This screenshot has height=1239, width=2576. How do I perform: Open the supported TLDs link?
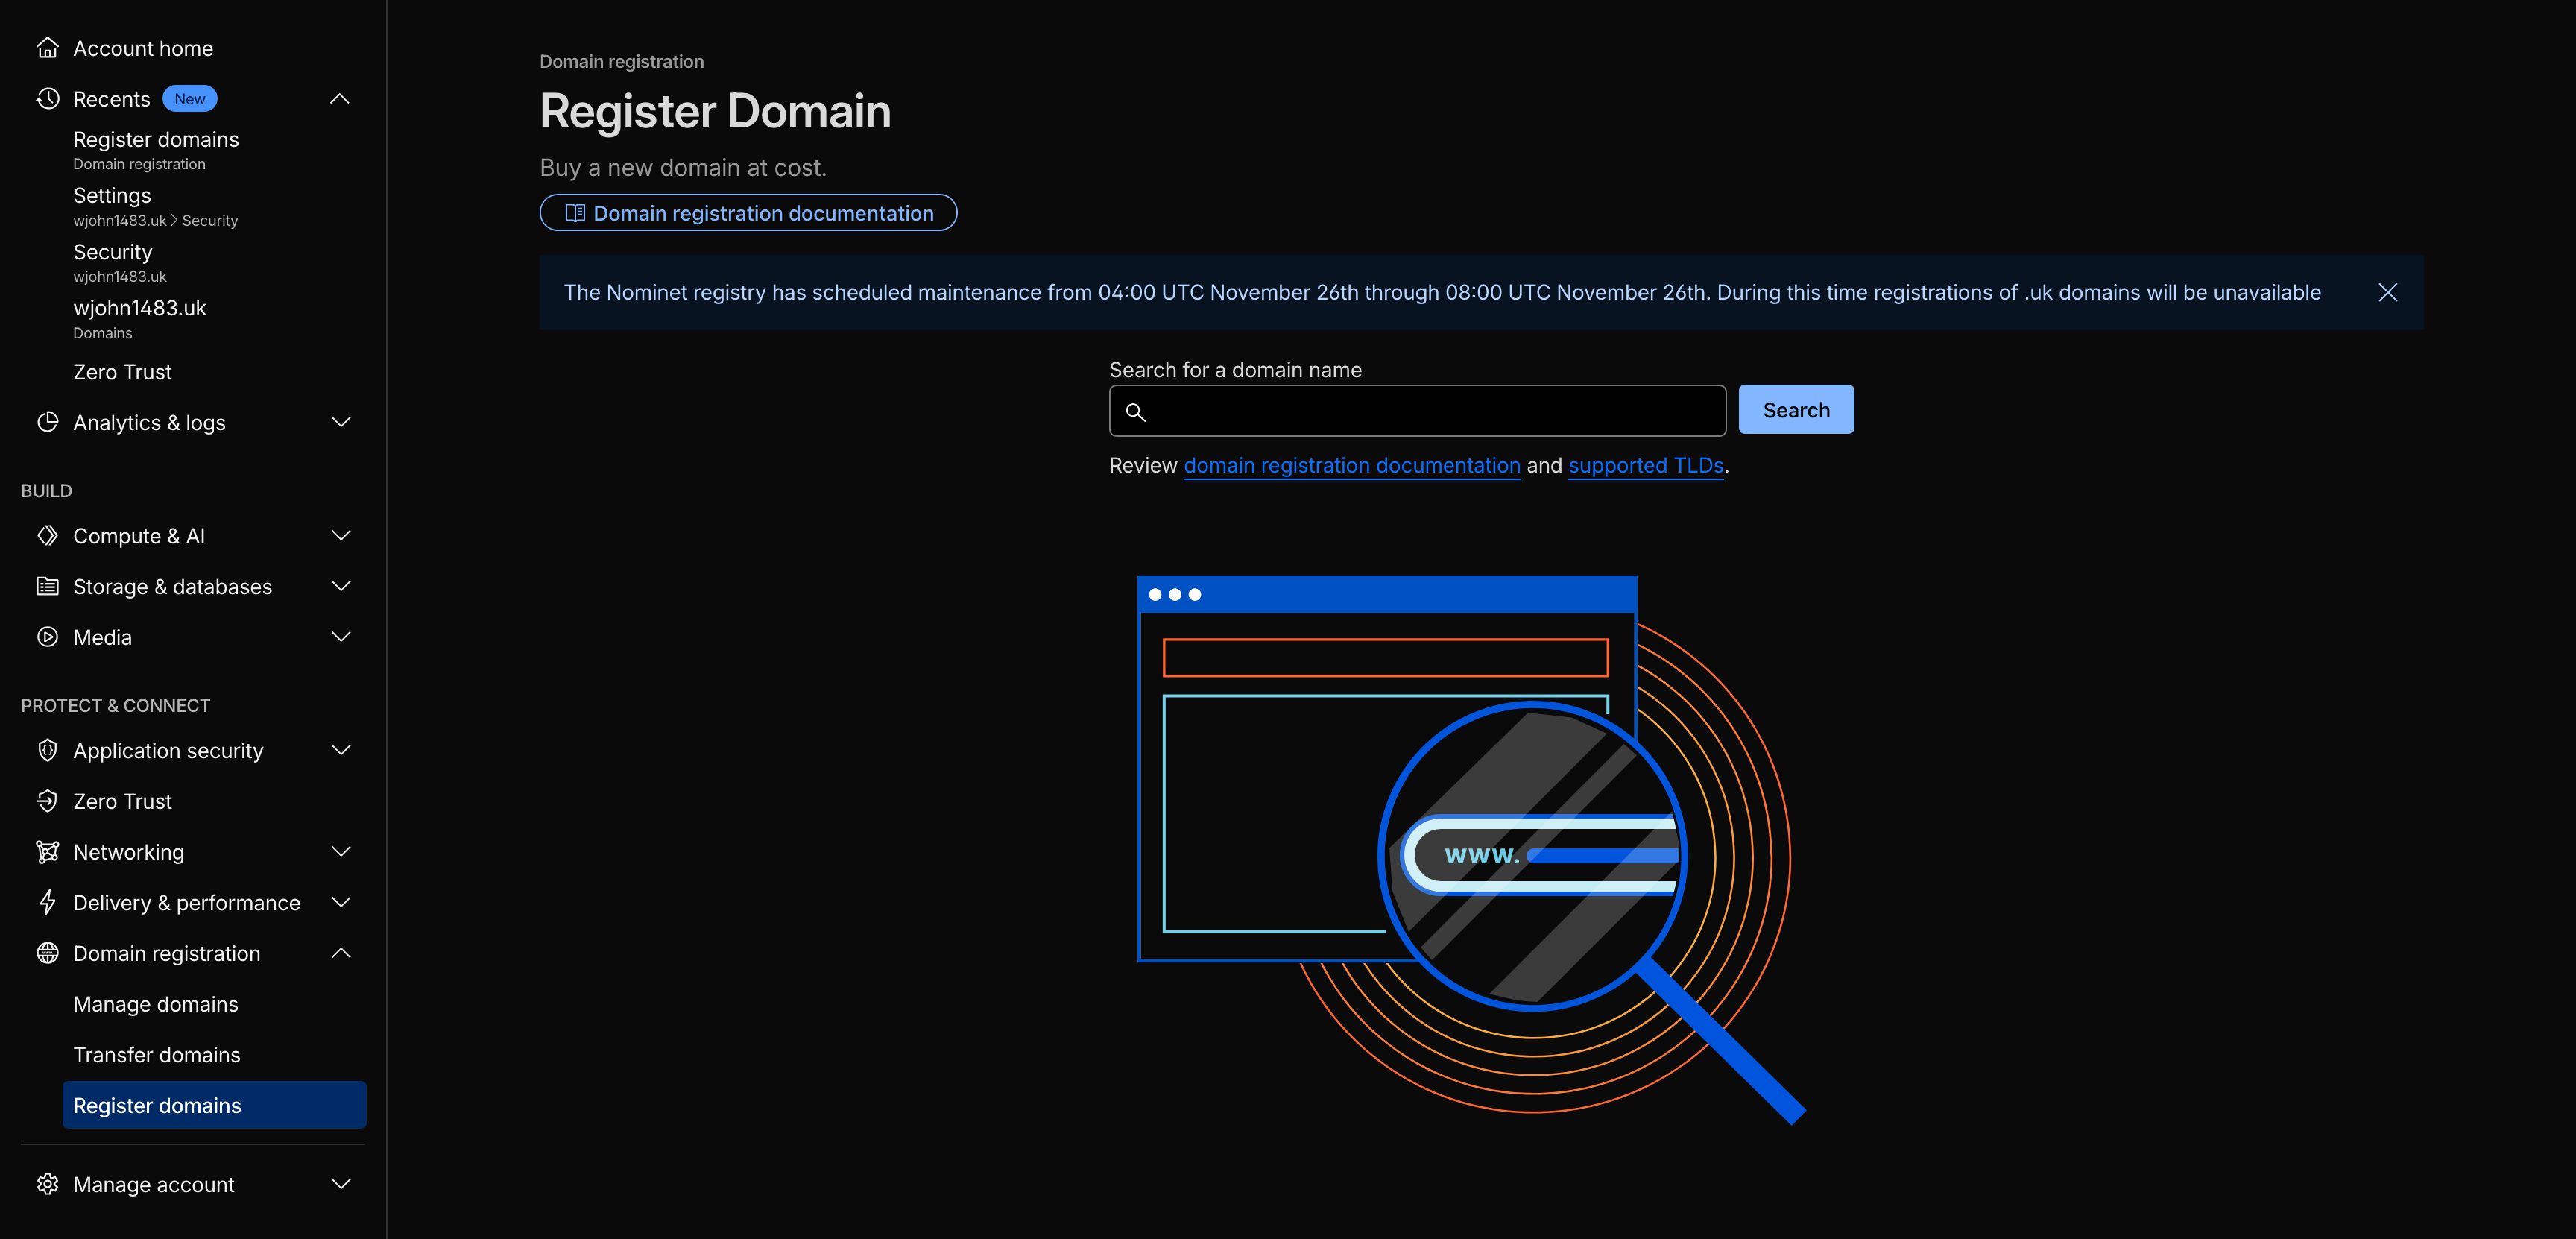click(x=1646, y=465)
